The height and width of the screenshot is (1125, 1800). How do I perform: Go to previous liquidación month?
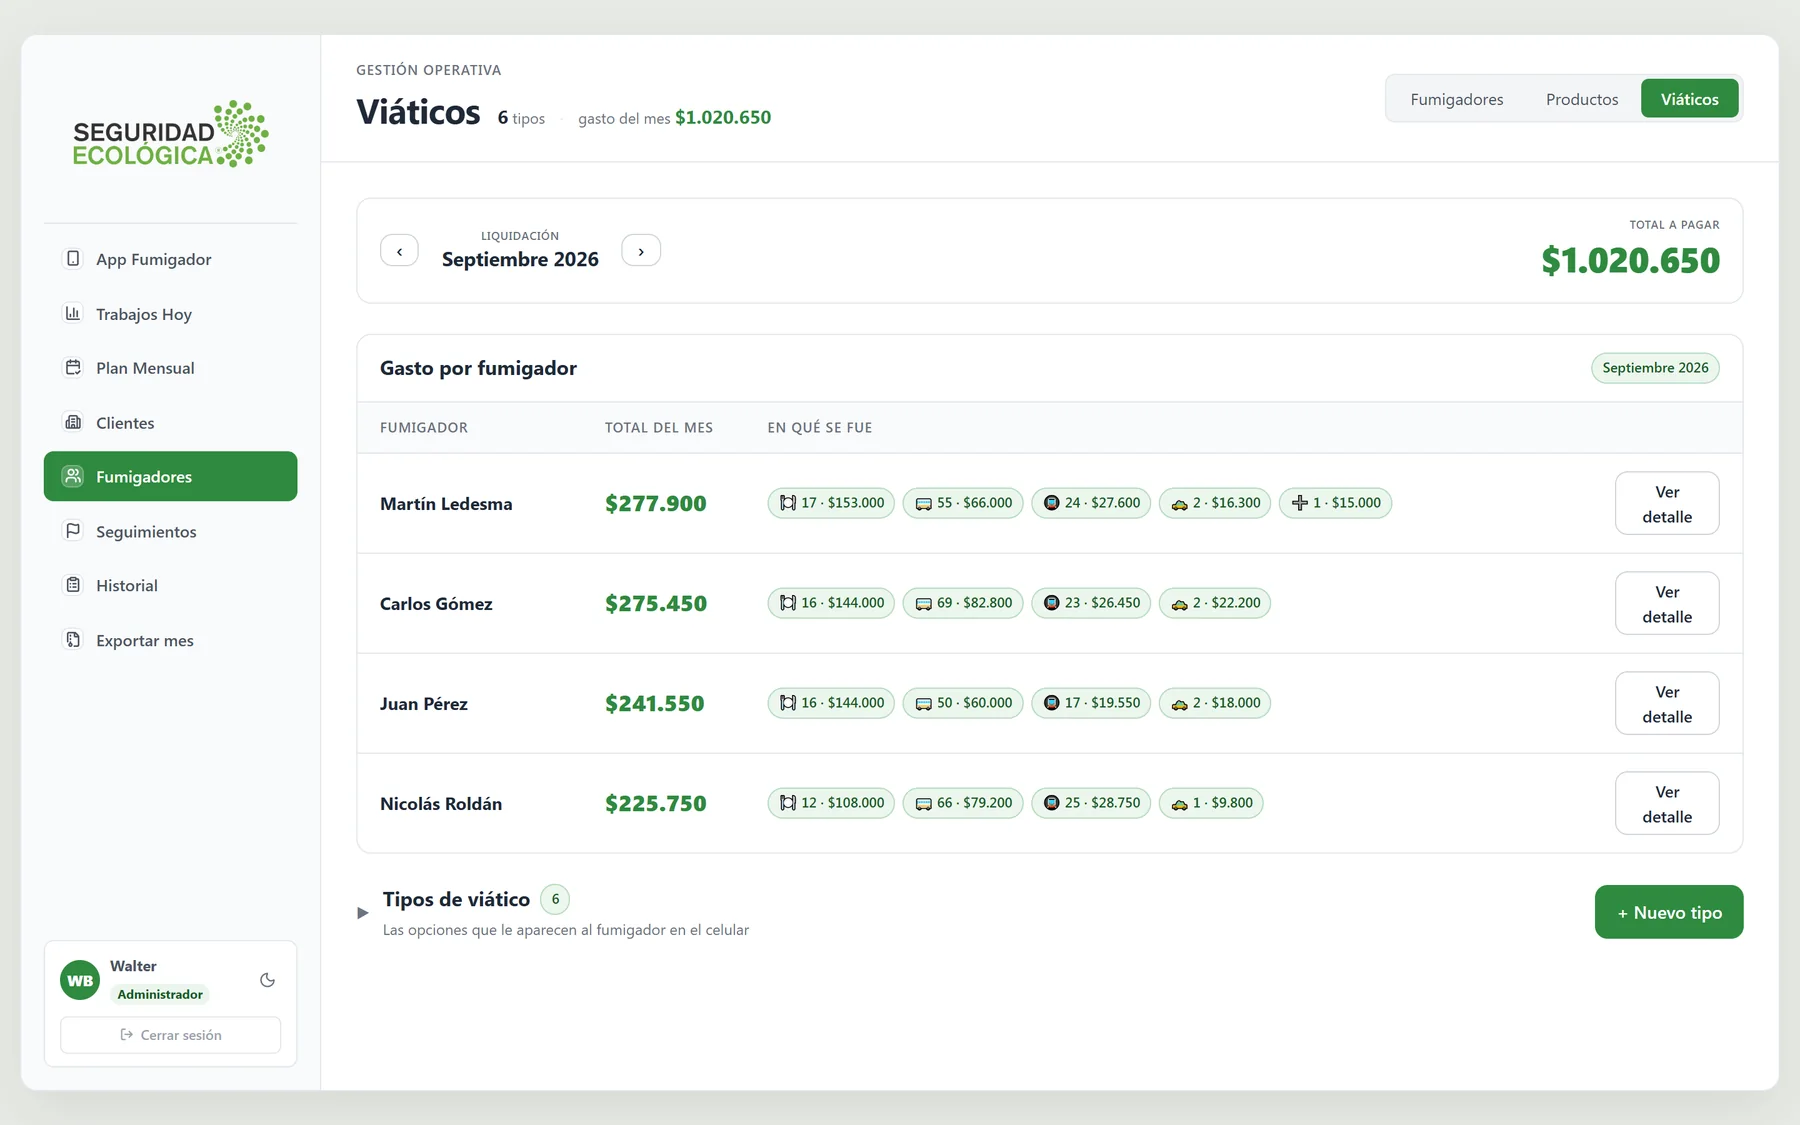[x=399, y=251]
